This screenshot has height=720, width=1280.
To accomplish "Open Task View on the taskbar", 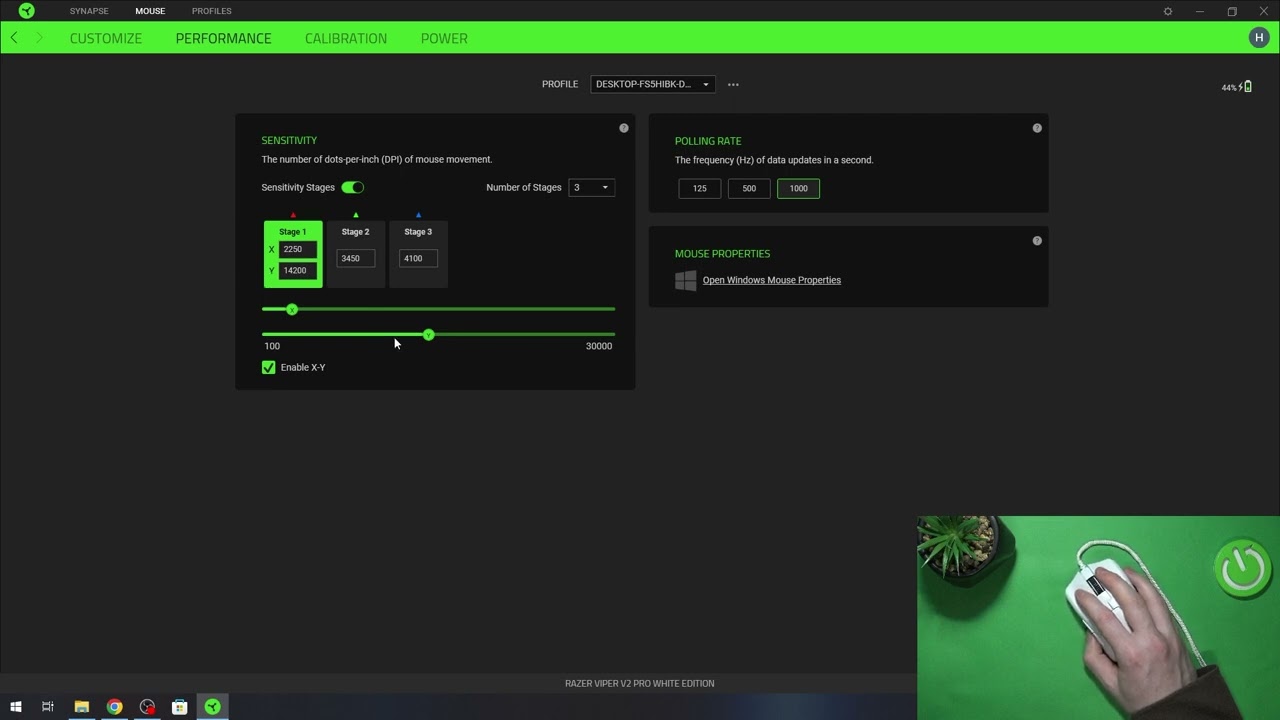I will click(x=48, y=707).
